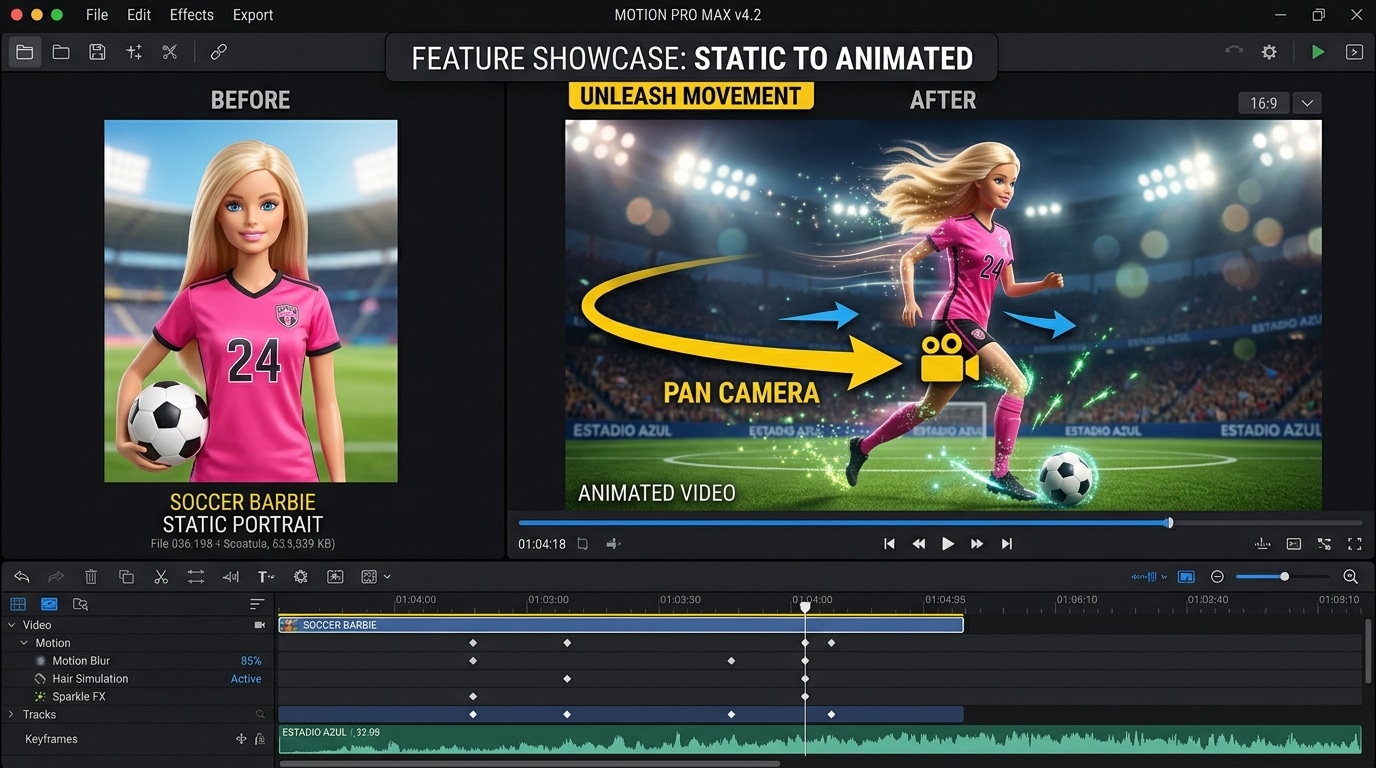Click the playback progress bar handle
This screenshot has width=1376, height=768.
[x=1169, y=522]
